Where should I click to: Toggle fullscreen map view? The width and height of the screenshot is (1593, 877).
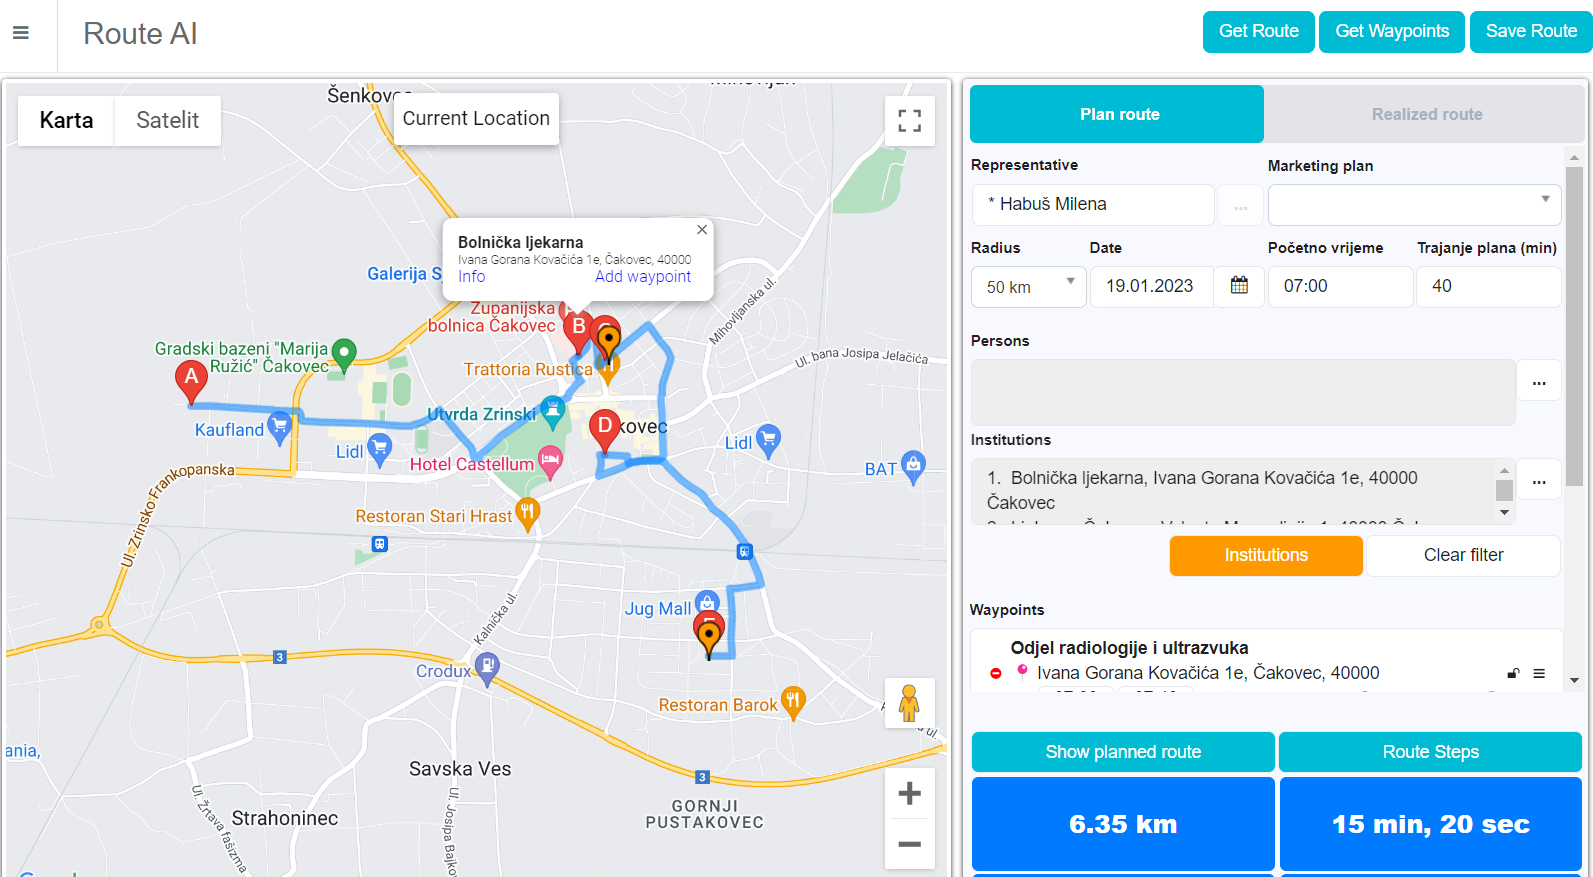point(909,121)
